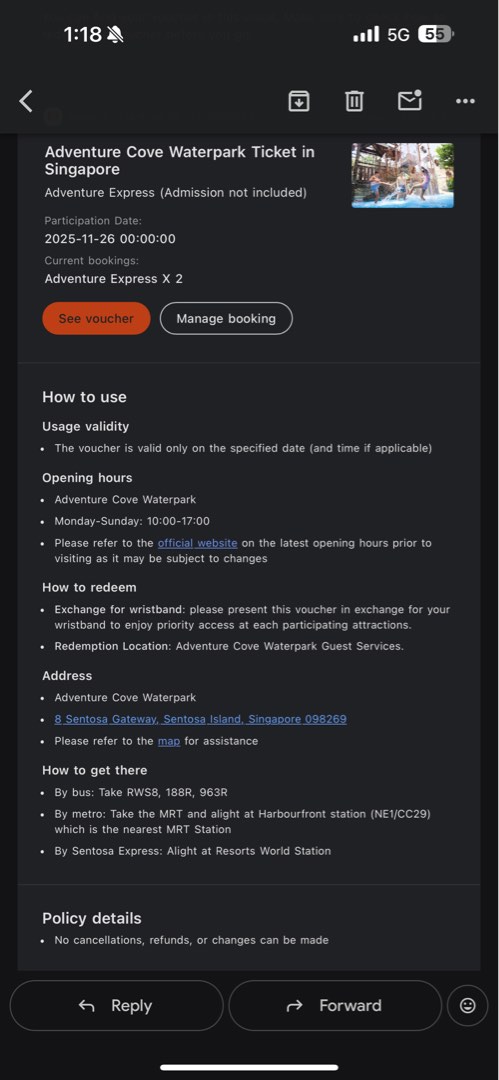Open the official website link
The image size is (499, 1080).
point(197,543)
